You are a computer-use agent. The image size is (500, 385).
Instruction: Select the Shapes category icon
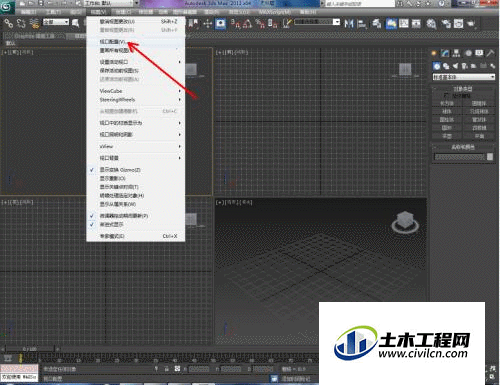446,66
